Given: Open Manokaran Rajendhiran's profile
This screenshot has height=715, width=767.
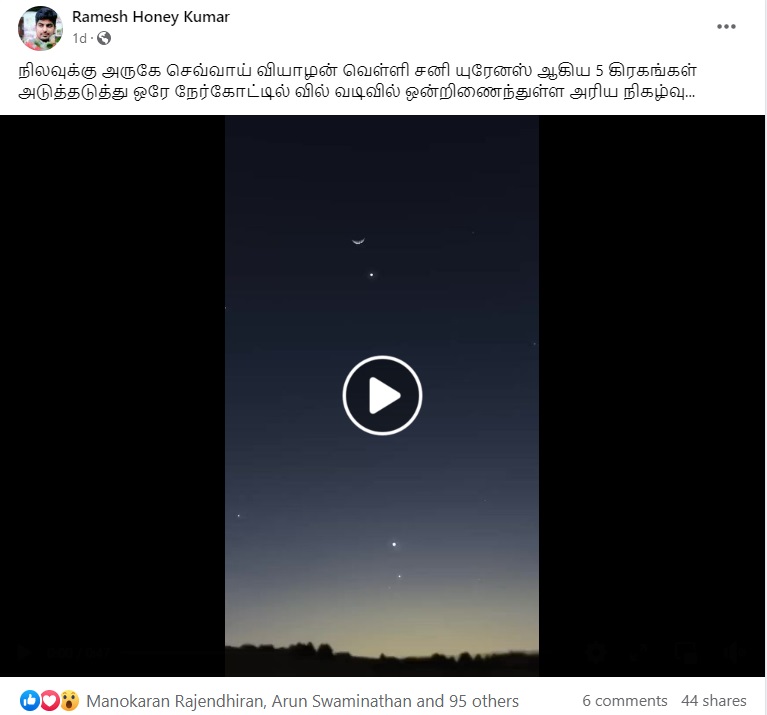Looking at the screenshot, I should 175,701.
